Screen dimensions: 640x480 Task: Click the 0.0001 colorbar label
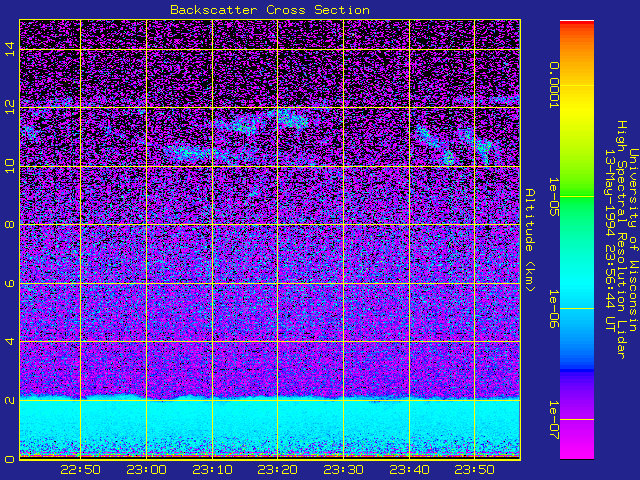coord(553,85)
